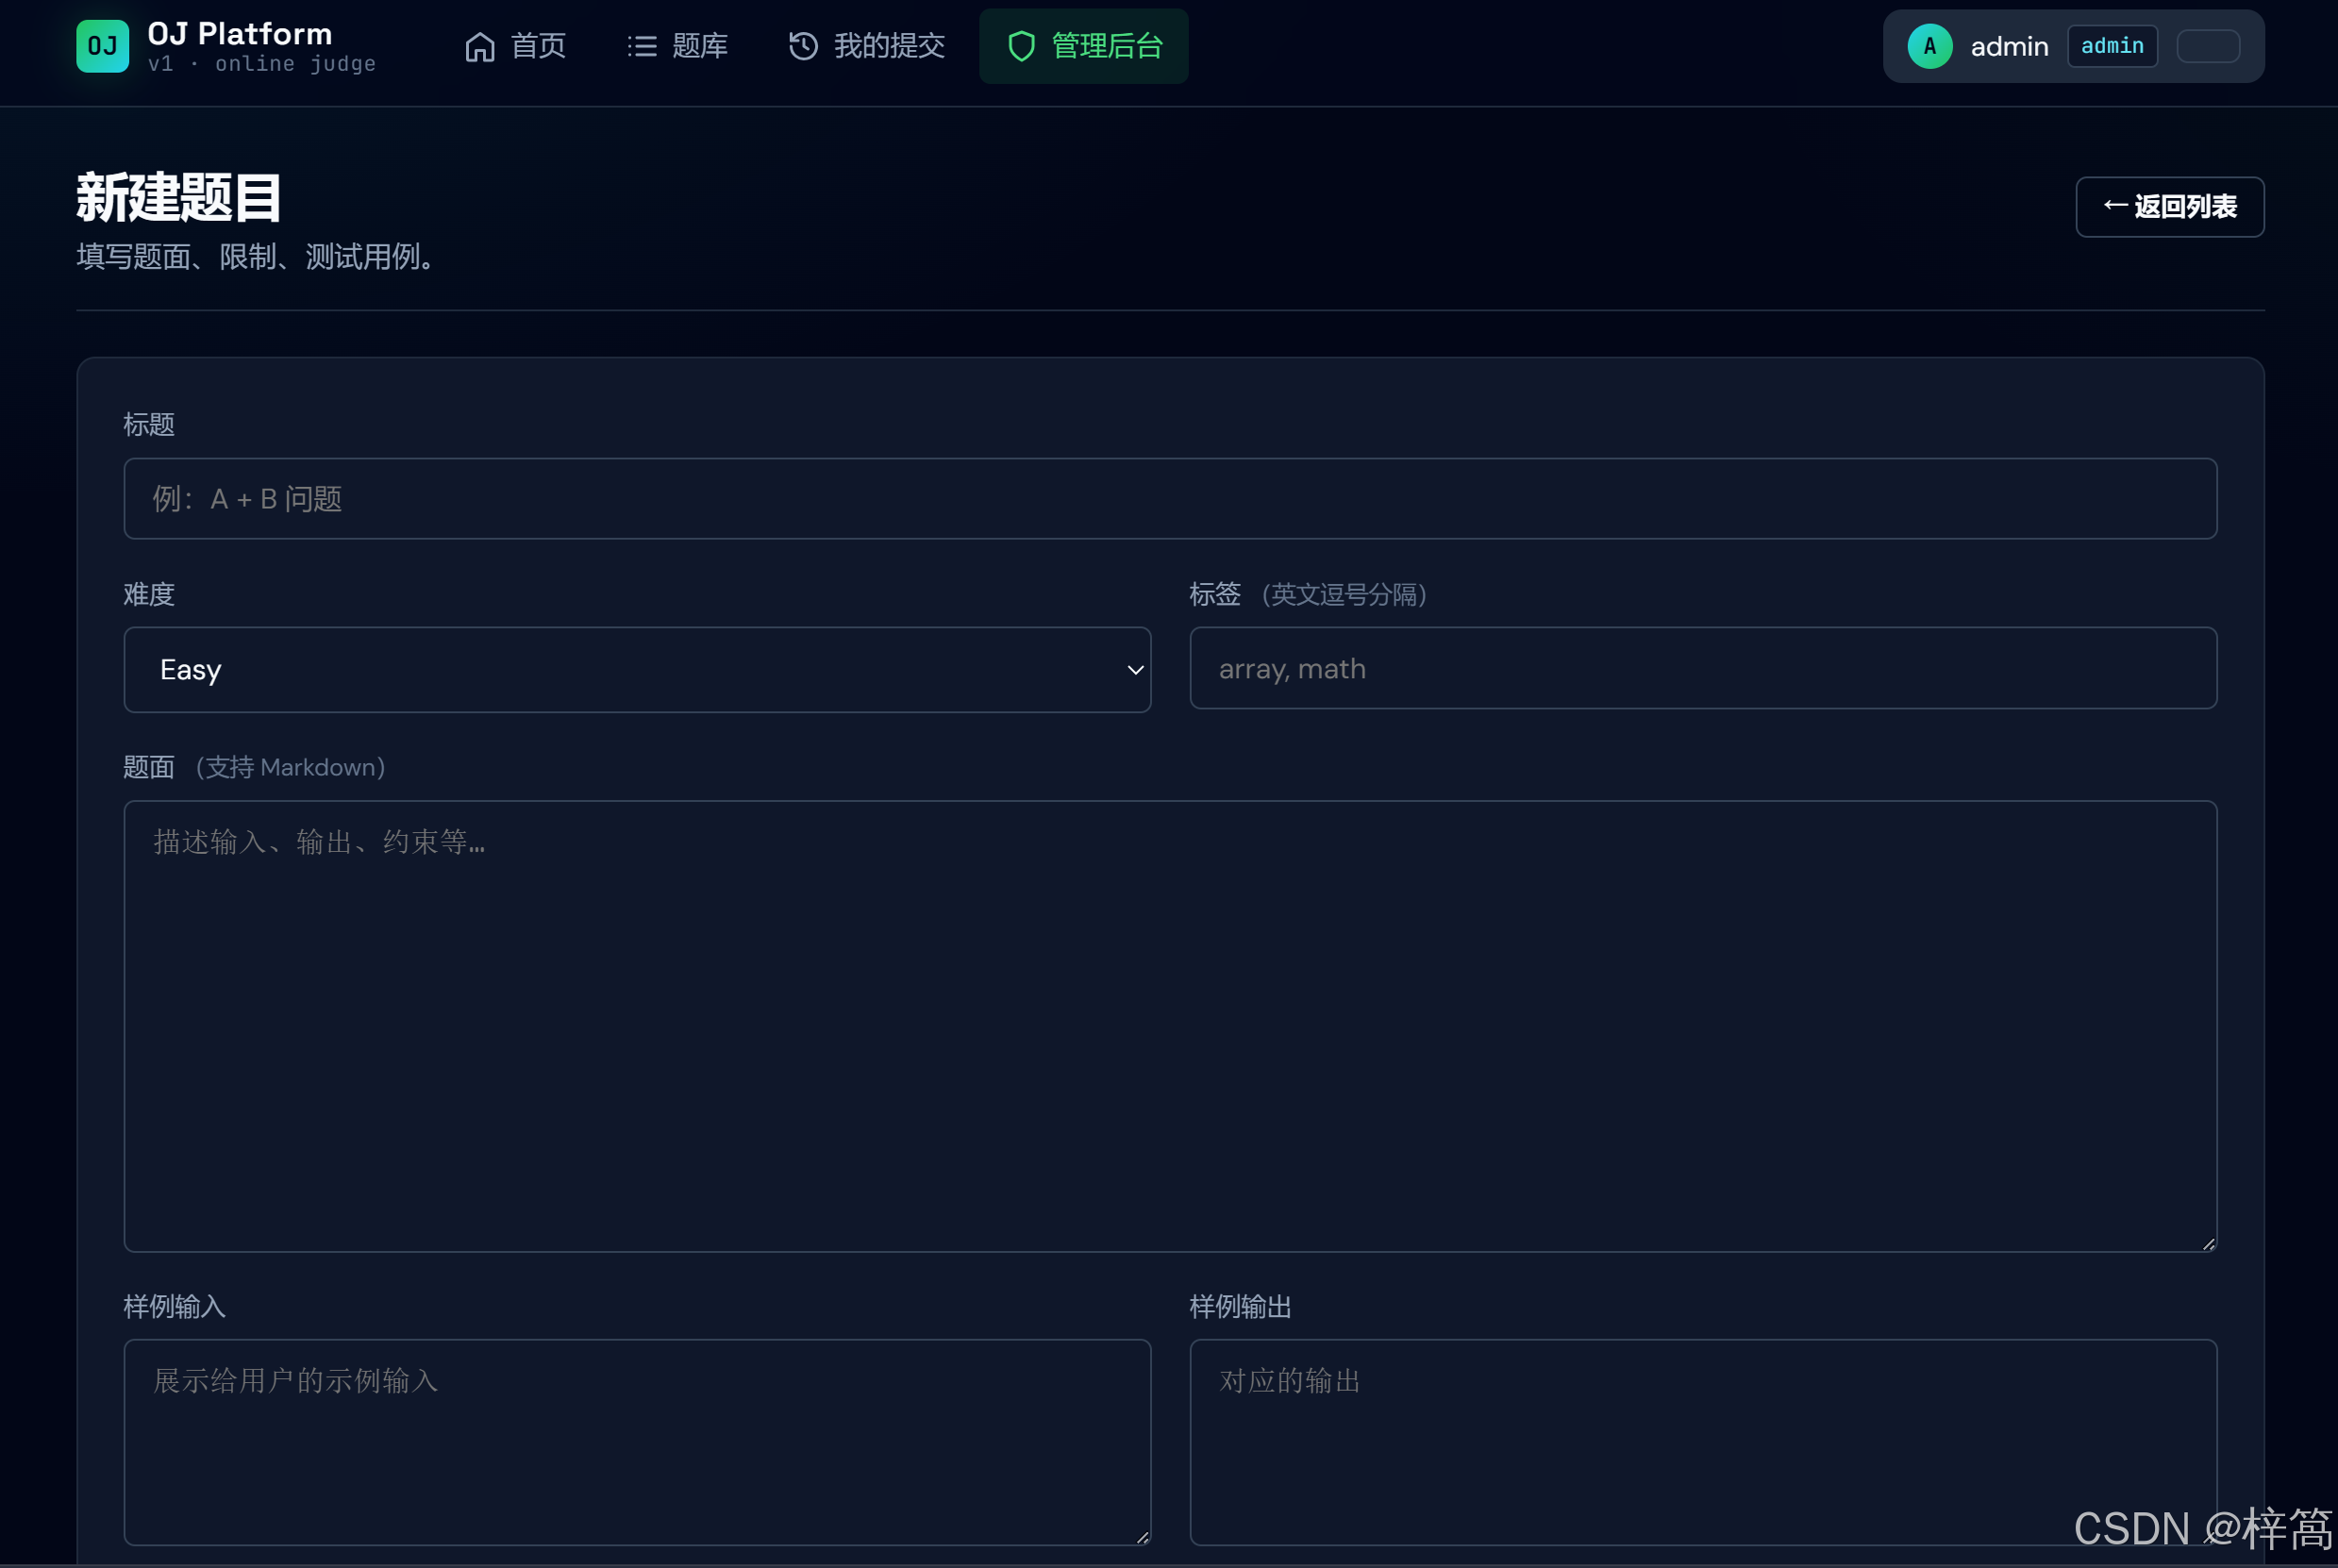Click the admin avatar circle
Screen dimensions: 2338x1568
coord(1930,46)
